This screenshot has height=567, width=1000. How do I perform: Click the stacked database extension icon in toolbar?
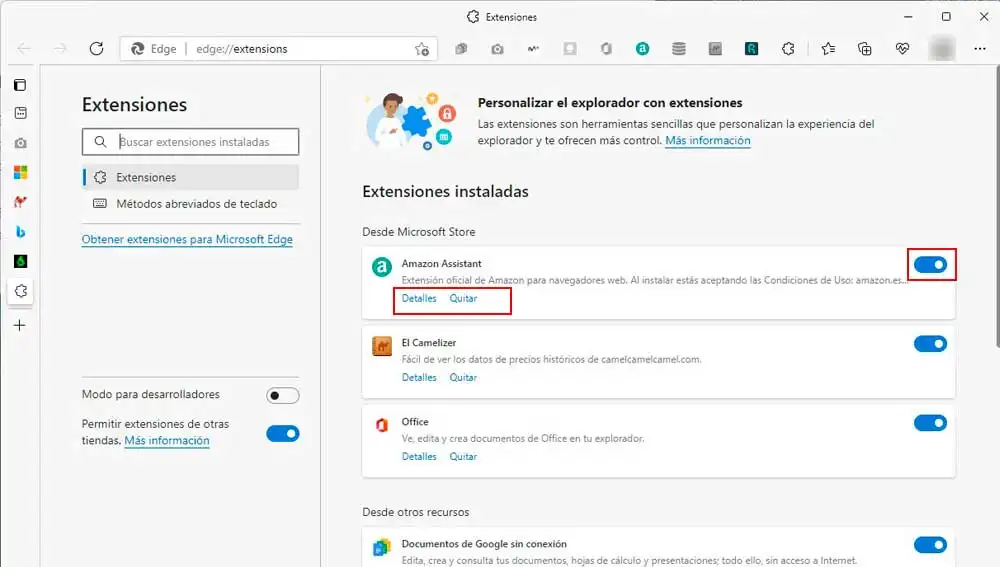pos(679,48)
